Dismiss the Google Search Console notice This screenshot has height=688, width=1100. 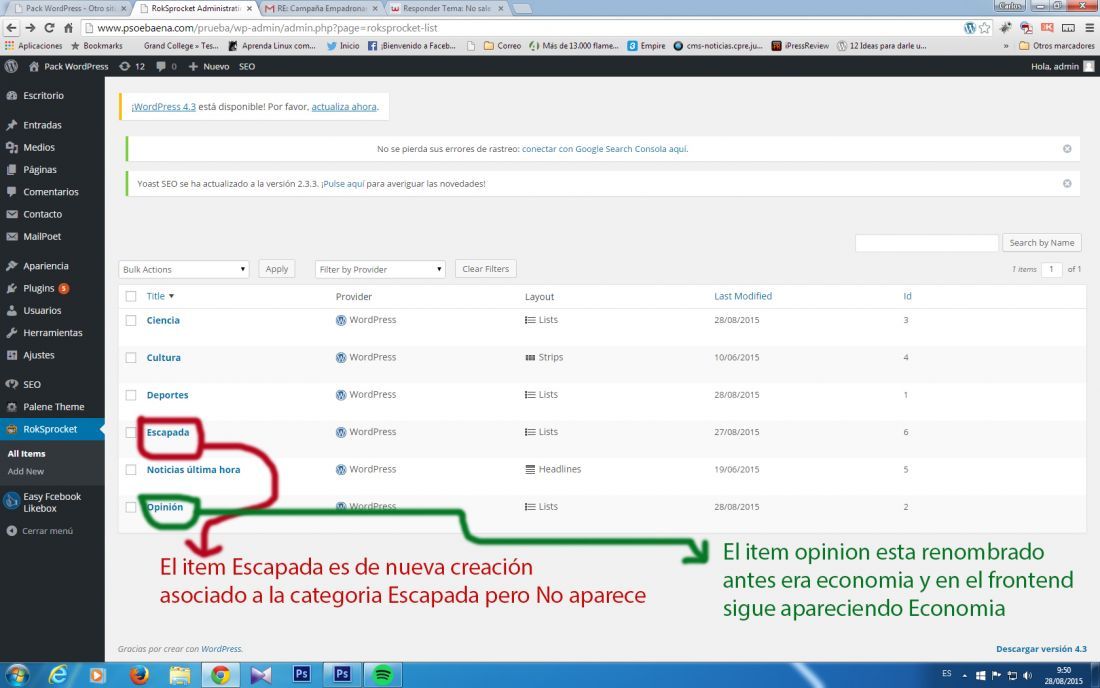coord(1067,149)
